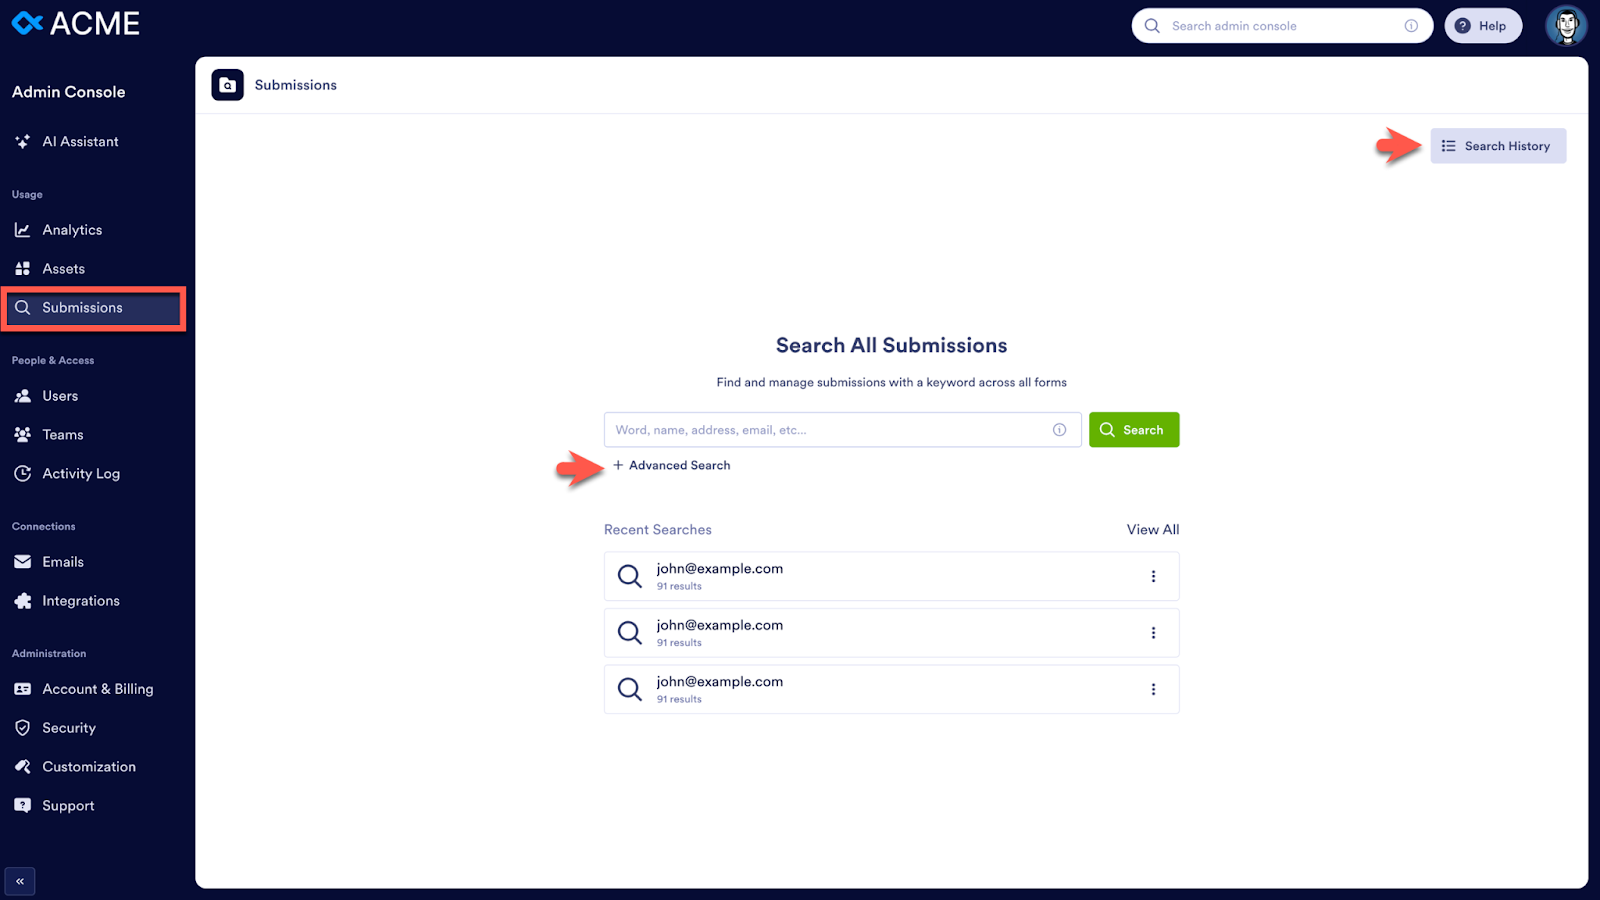Screen dimensions: 1600x900
Task: Select the Emails connection icon
Action: tap(23, 561)
